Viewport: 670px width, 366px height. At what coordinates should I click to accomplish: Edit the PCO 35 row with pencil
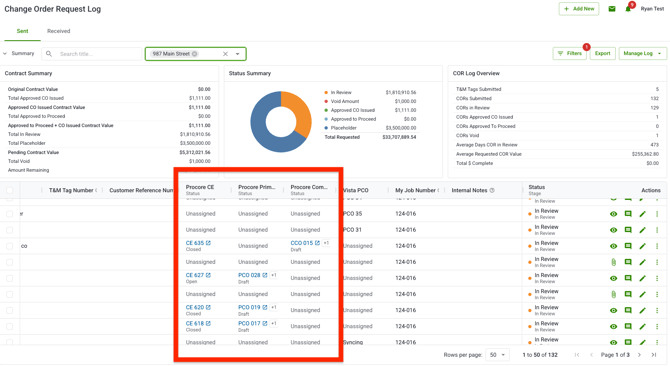[x=642, y=214]
